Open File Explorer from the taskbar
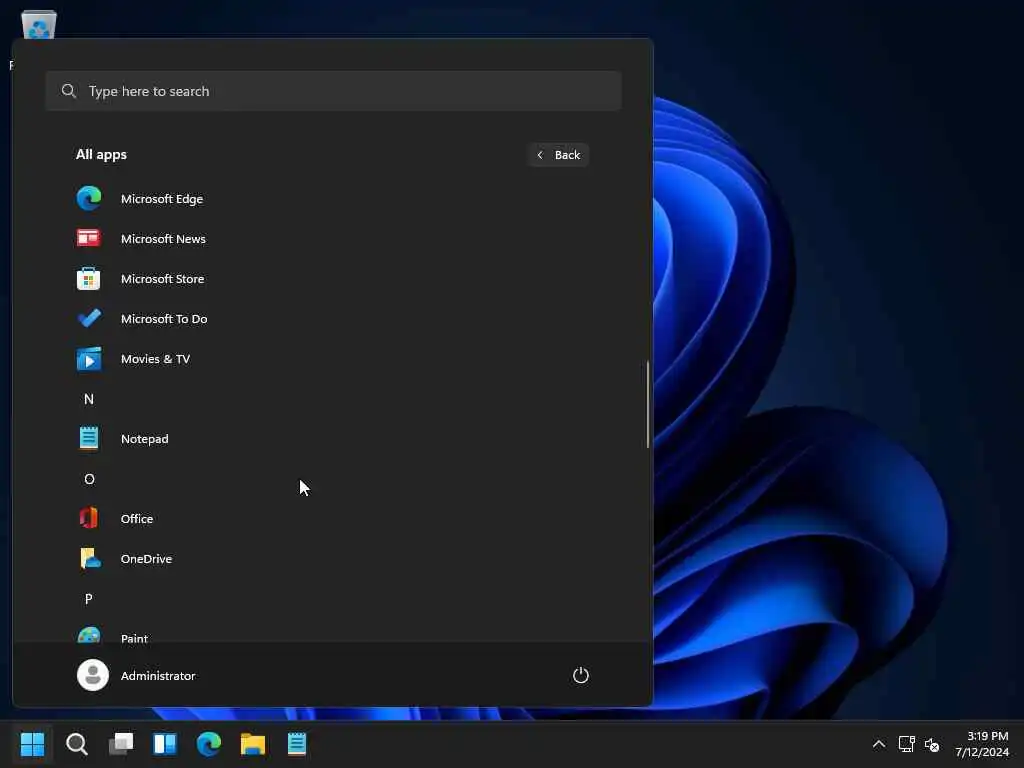Viewport: 1024px width, 768px height. [x=253, y=744]
